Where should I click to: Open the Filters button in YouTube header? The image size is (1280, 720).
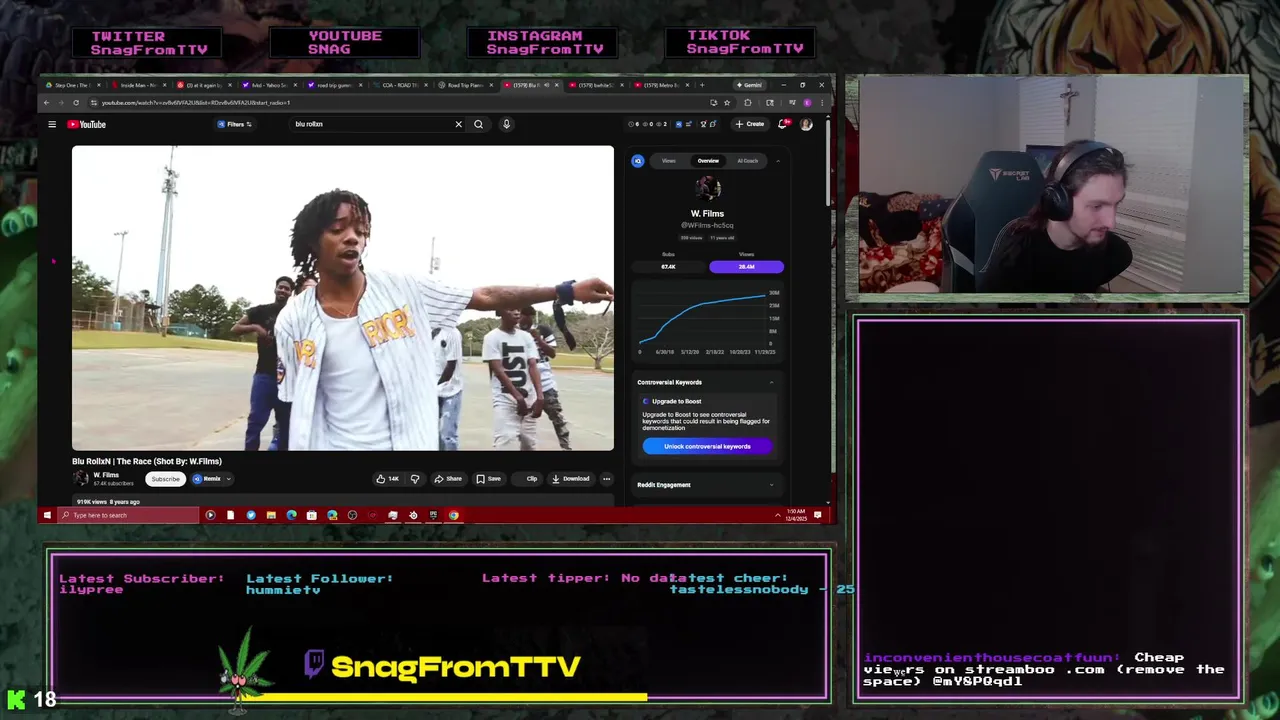pyautogui.click(x=235, y=124)
